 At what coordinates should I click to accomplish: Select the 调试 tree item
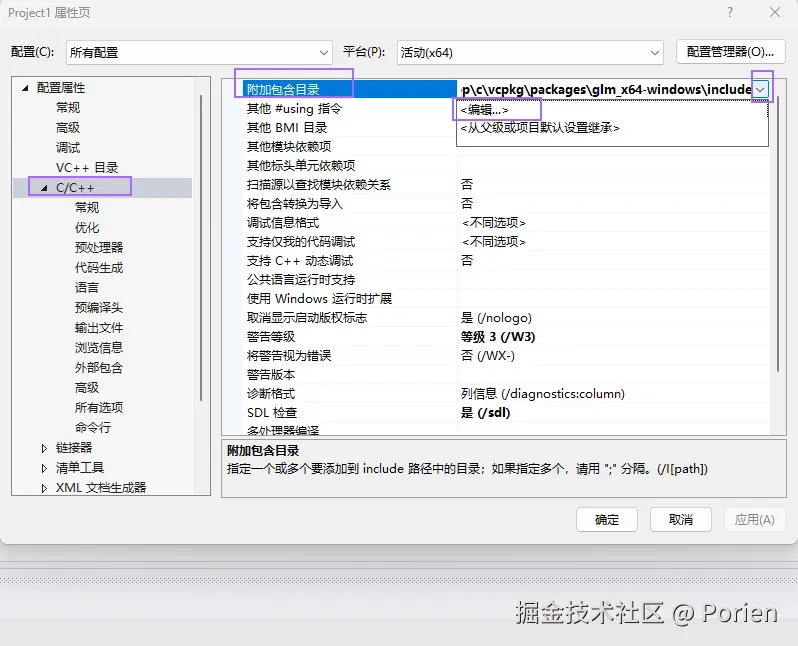[68, 148]
